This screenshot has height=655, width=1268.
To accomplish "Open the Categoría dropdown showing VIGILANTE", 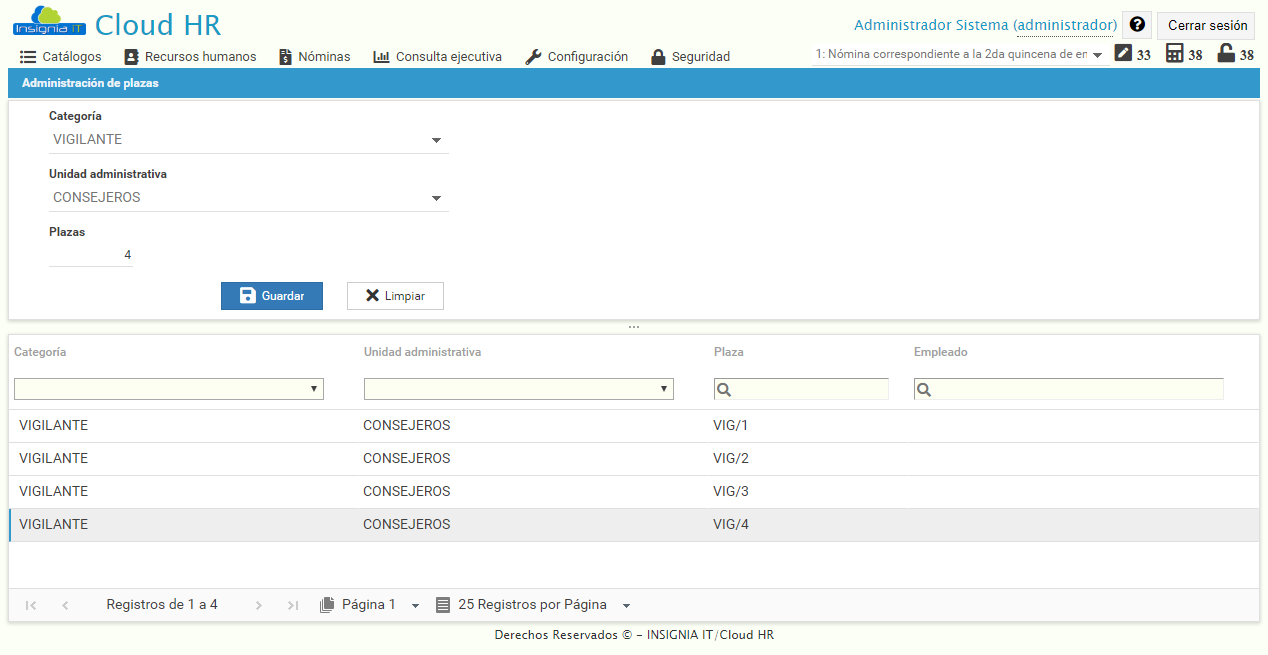I will coord(436,140).
